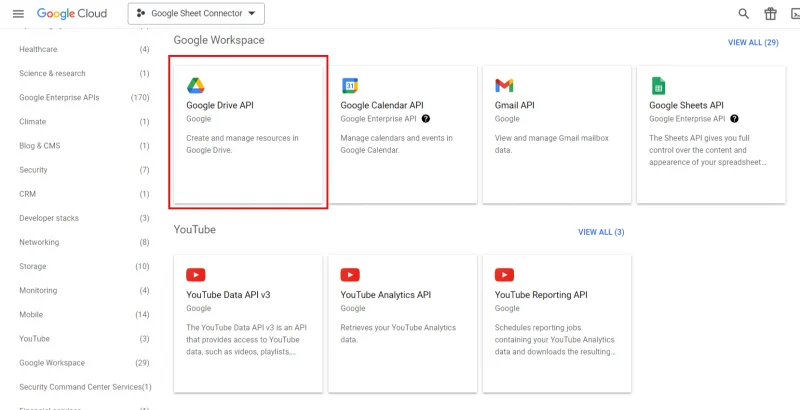Click View All (3) for YouTube
Image resolution: width=800 pixels, height=410 pixels.
coord(601,232)
